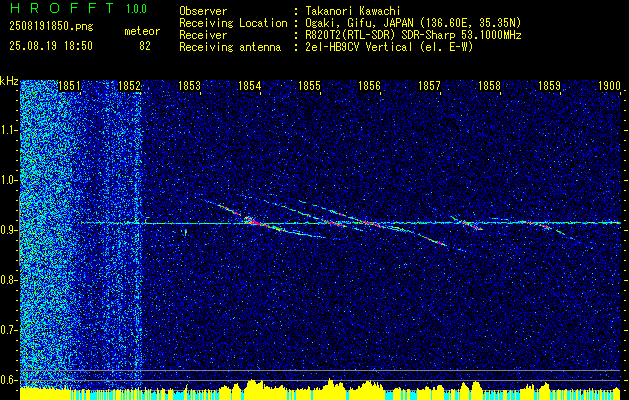Click the HROFFT title text
629x400 pixels.
(62, 8)
